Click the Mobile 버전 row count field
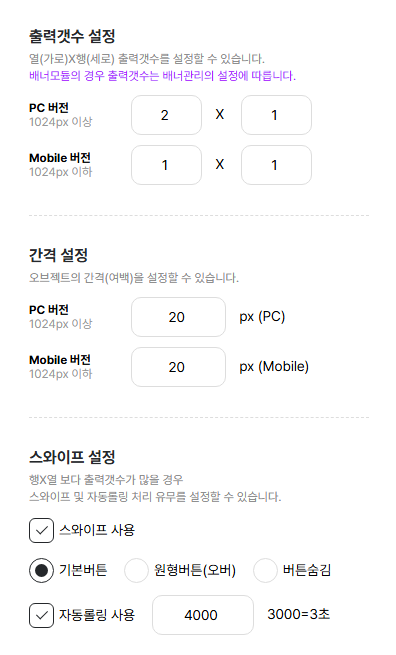The width and height of the screenshot is (396, 655). click(x=276, y=165)
